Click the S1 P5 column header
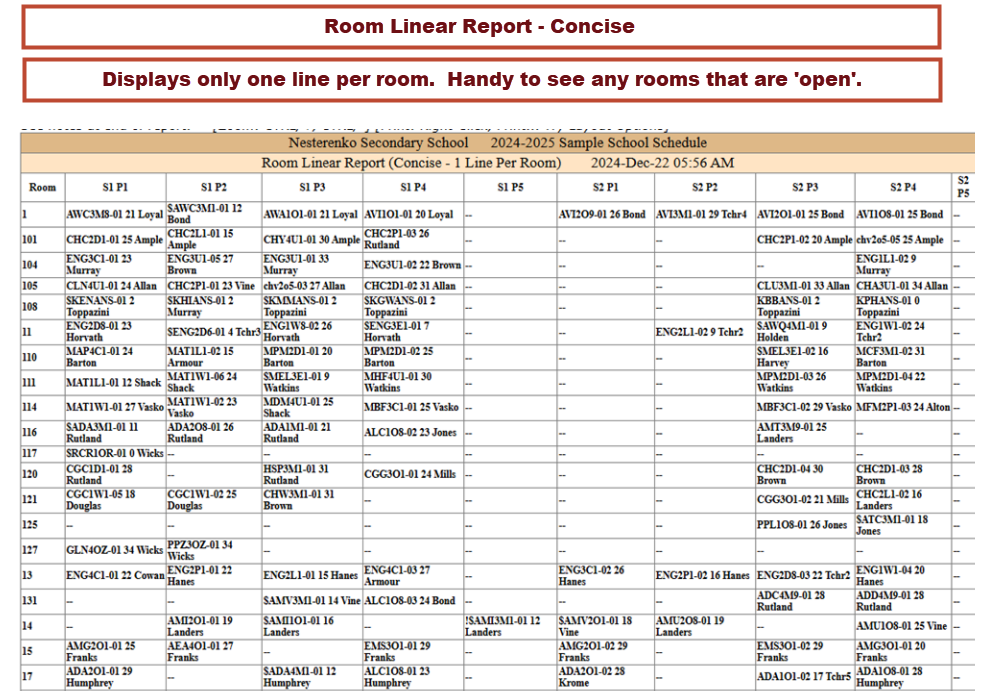The image size is (1000, 700). 509,187
